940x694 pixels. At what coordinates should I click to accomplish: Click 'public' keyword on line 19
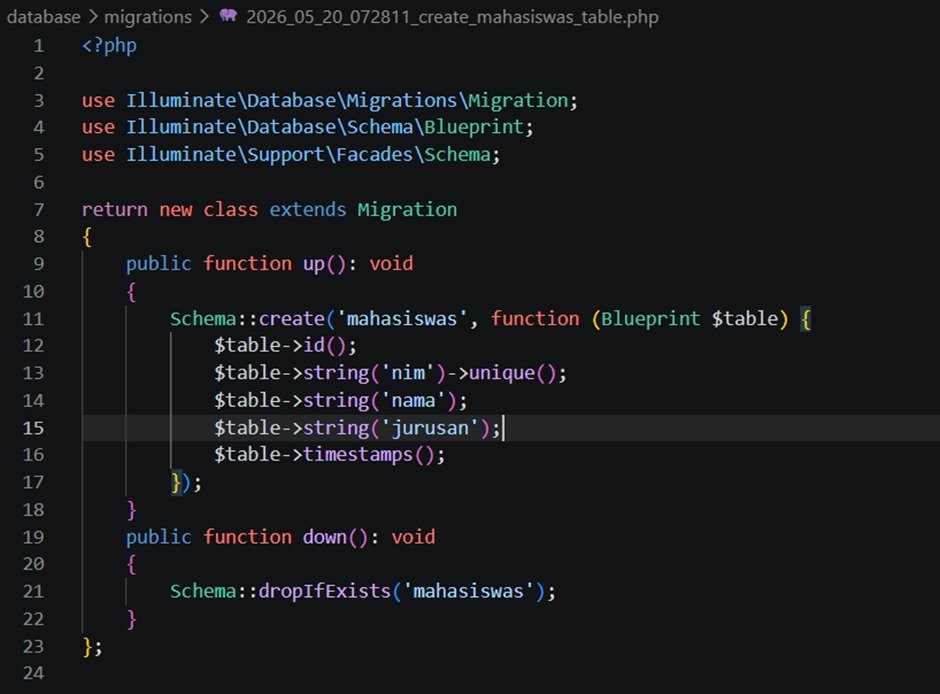coord(158,537)
